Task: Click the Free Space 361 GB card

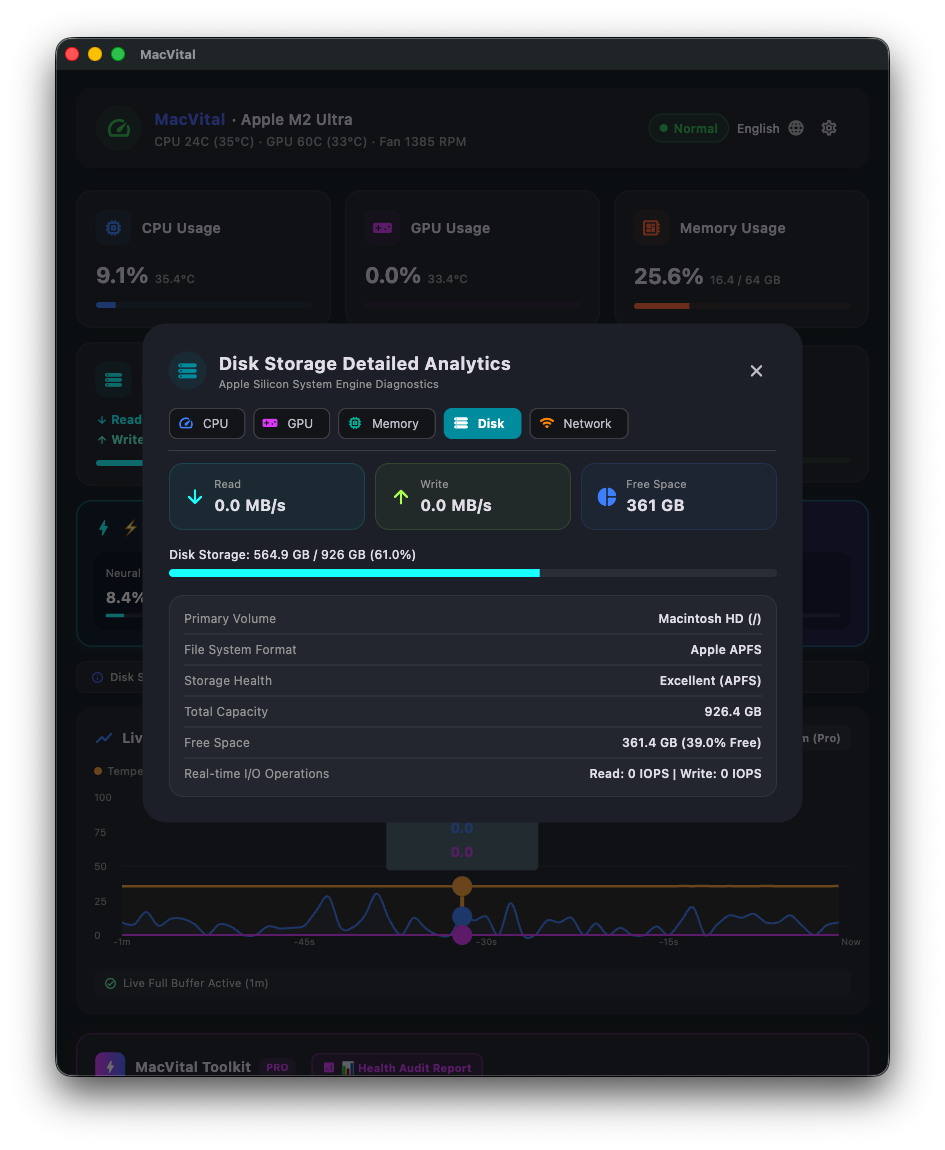Action: (x=679, y=497)
